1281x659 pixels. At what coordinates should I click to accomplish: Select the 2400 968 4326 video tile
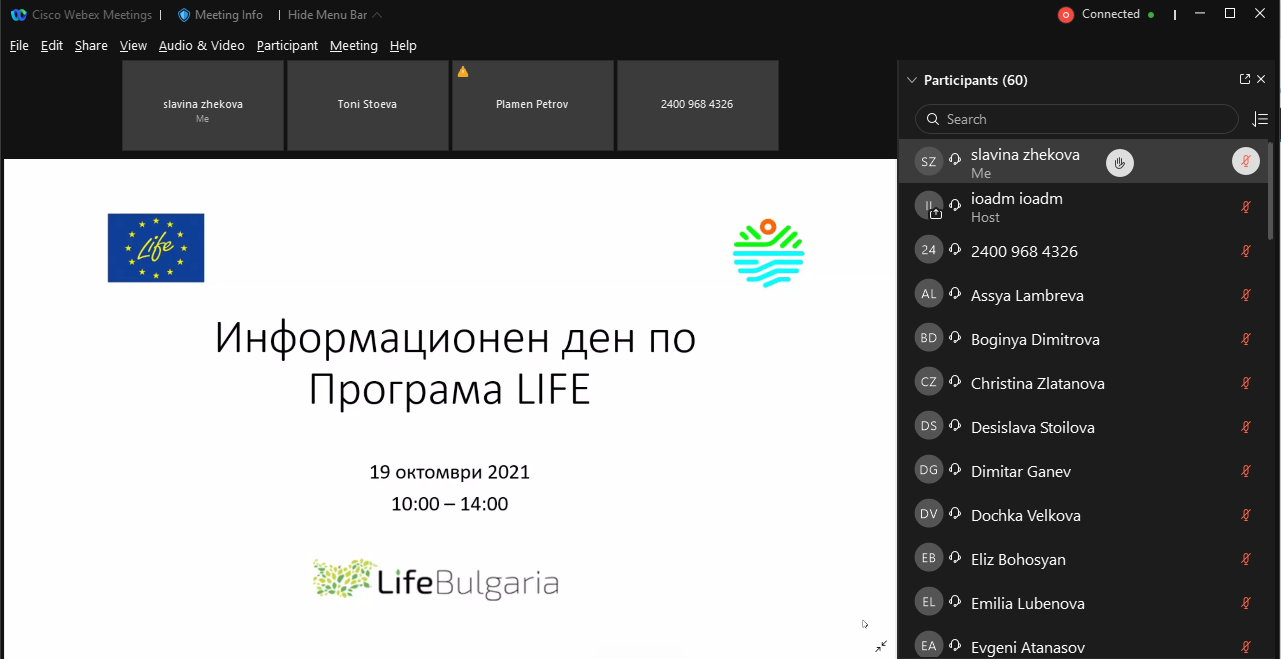697,105
